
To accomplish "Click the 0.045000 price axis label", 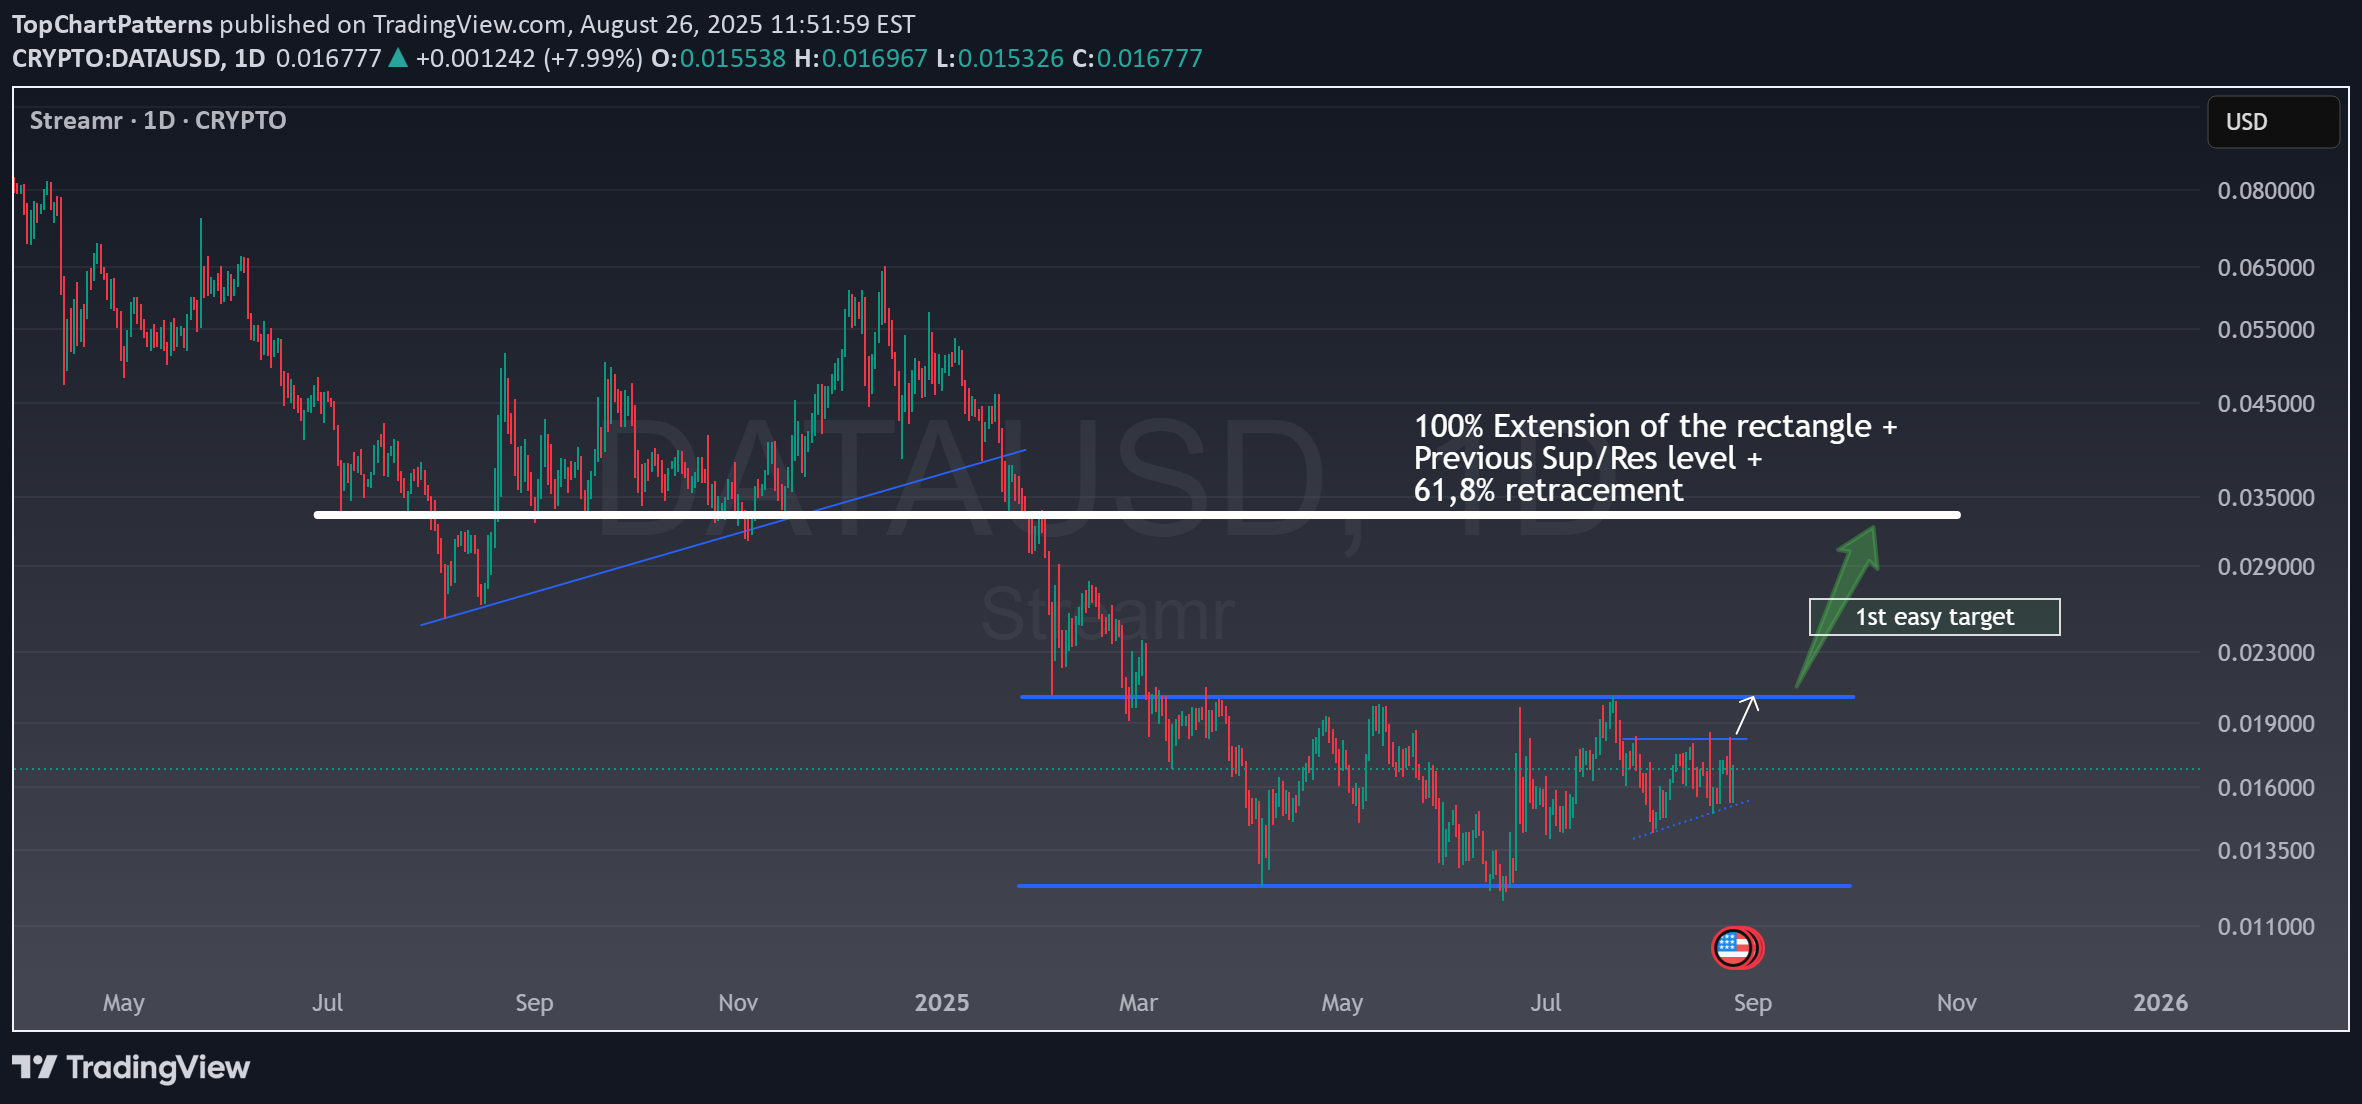I will click(2266, 404).
